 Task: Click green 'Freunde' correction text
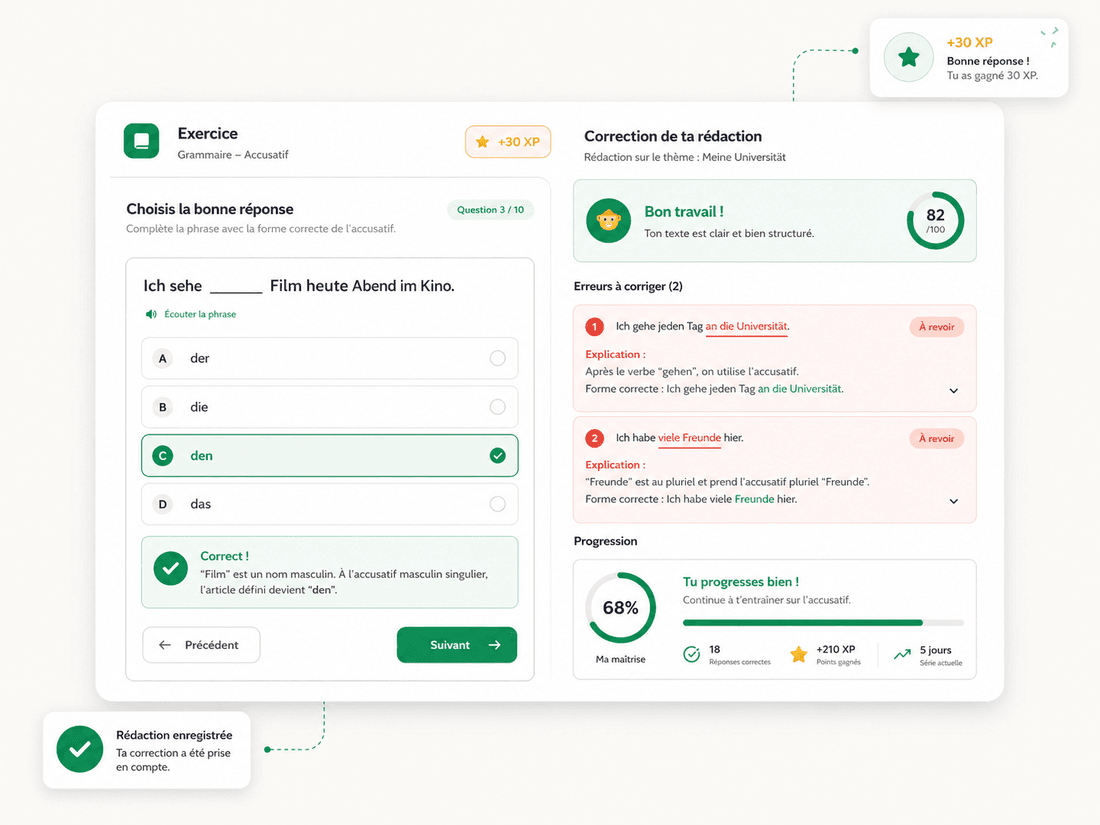pos(754,499)
